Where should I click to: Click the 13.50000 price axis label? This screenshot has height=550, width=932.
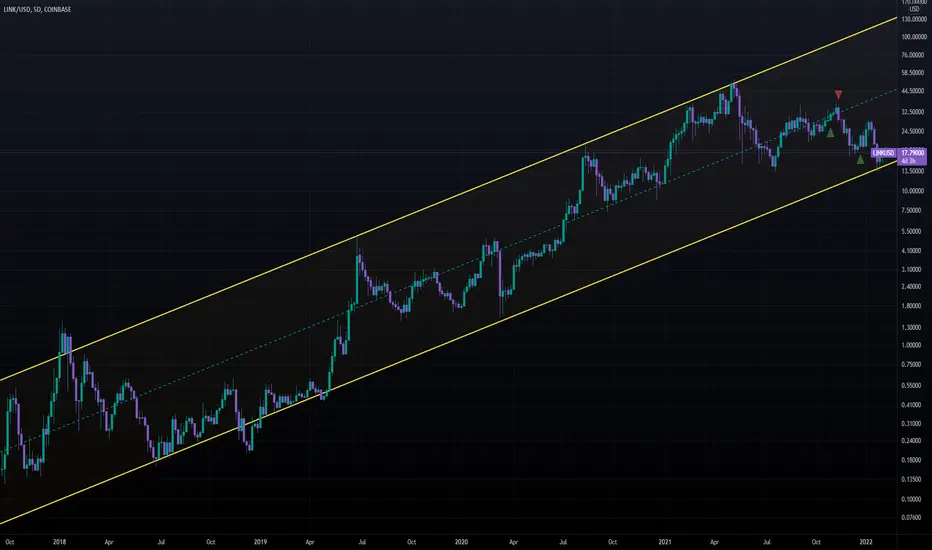point(913,171)
